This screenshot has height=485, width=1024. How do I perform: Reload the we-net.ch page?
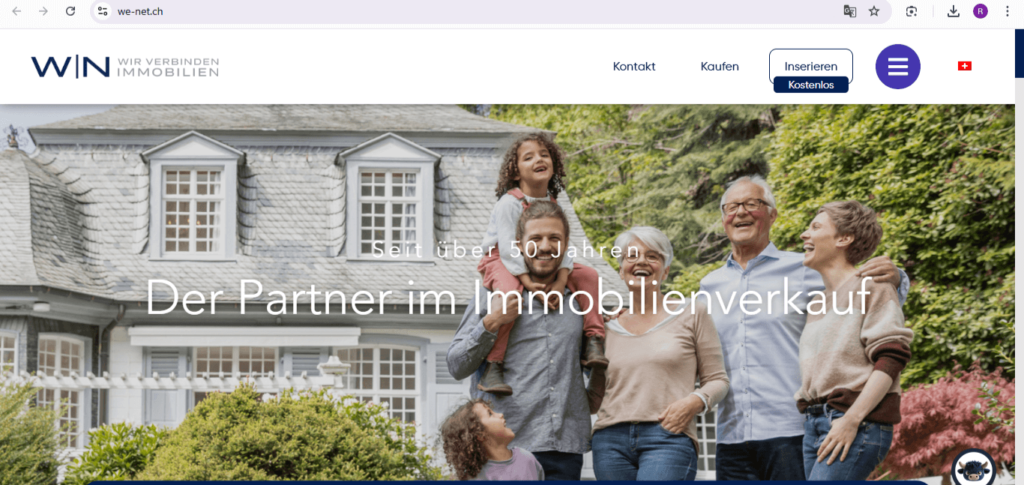coord(71,11)
